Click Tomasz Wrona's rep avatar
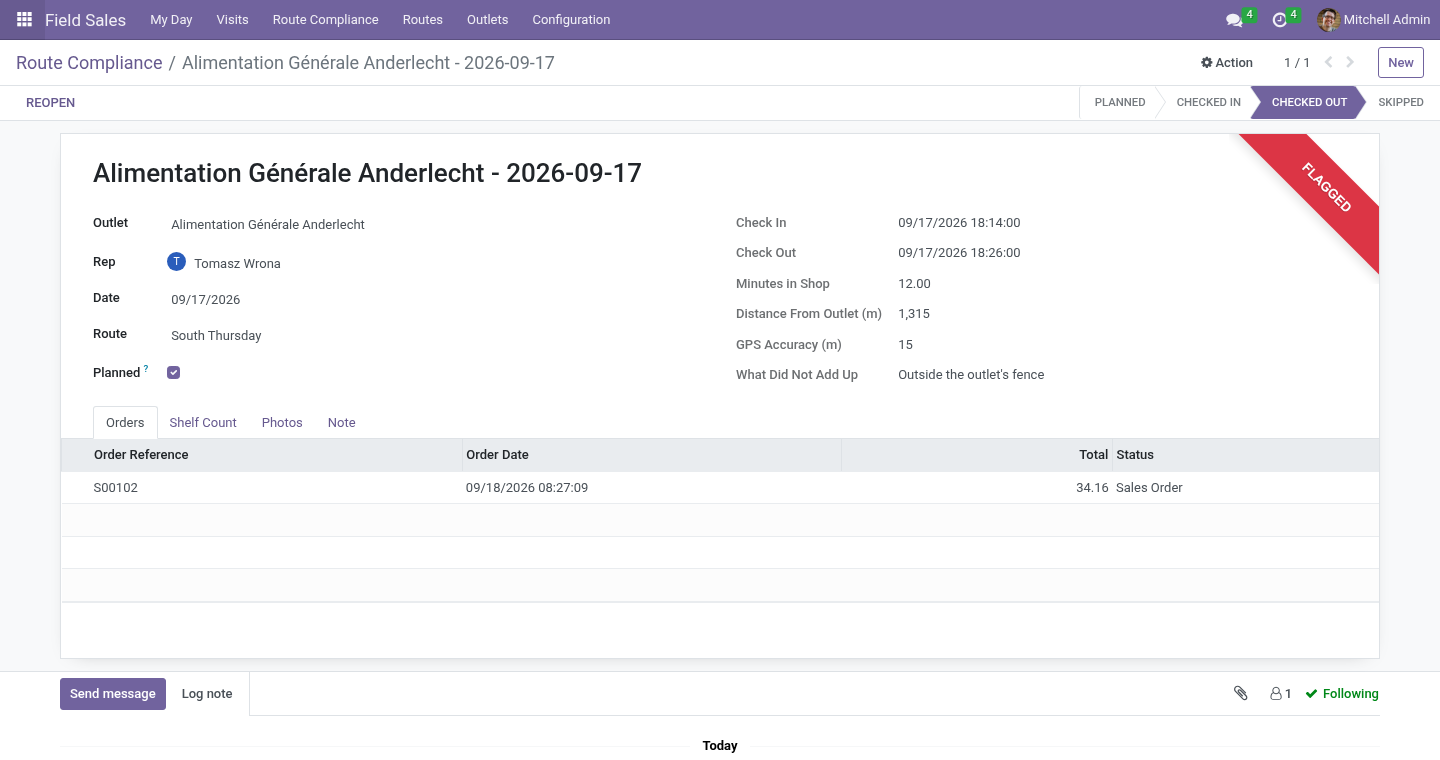Image resolution: width=1440 pixels, height=760 pixels. (x=177, y=262)
